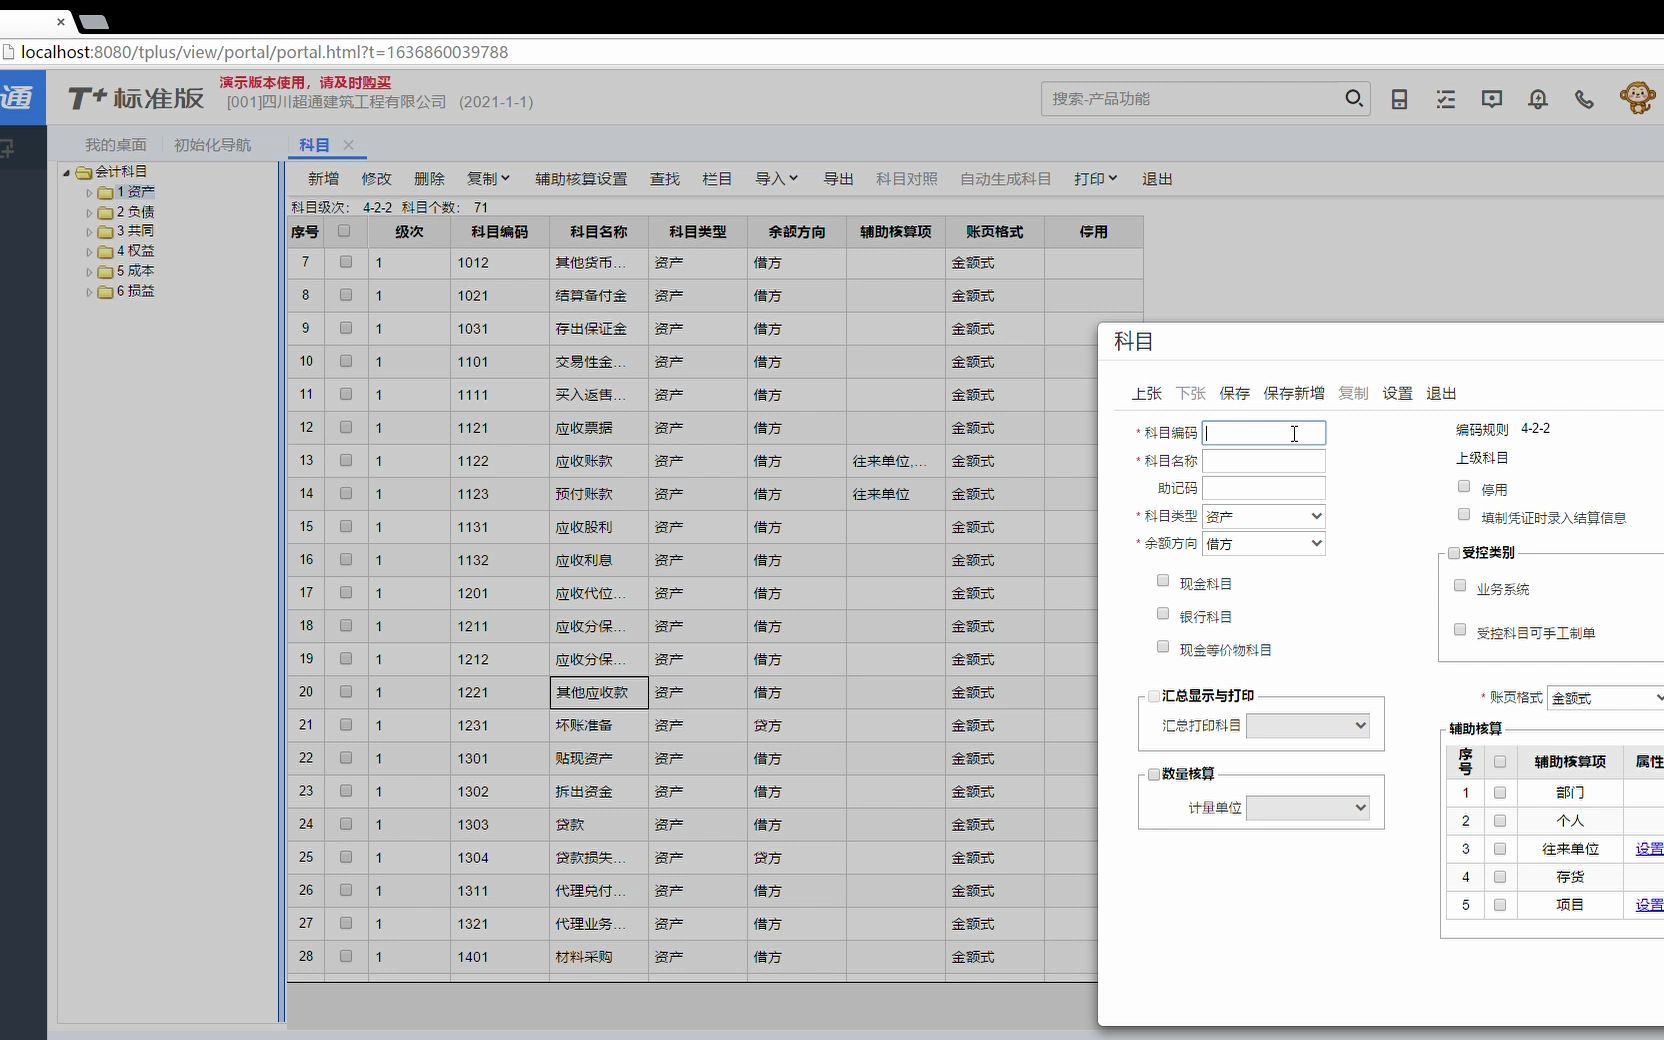Focus the 科目名称 input field
The width and height of the screenshot is (1664, 1040).
click(1264, 461)
